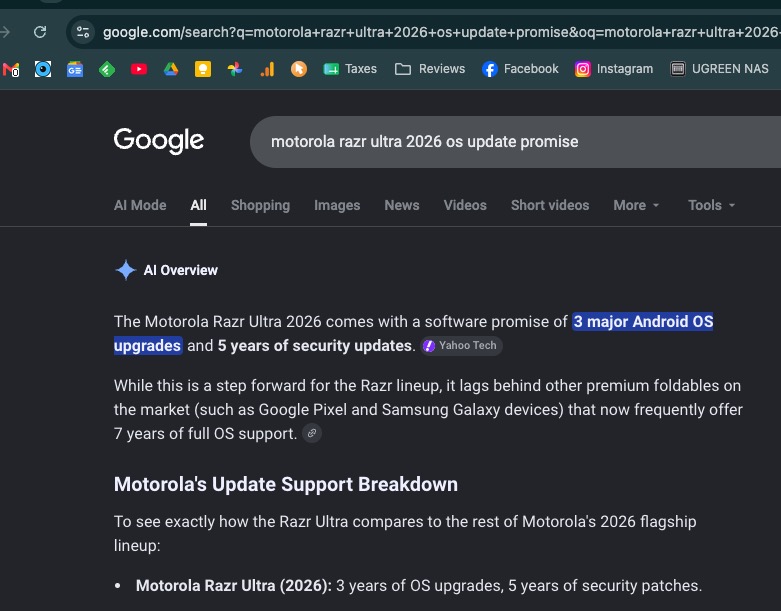The height and width of the screenshot is (611, 781).
Task: Reload the current page
Action: tap(40, 32)
